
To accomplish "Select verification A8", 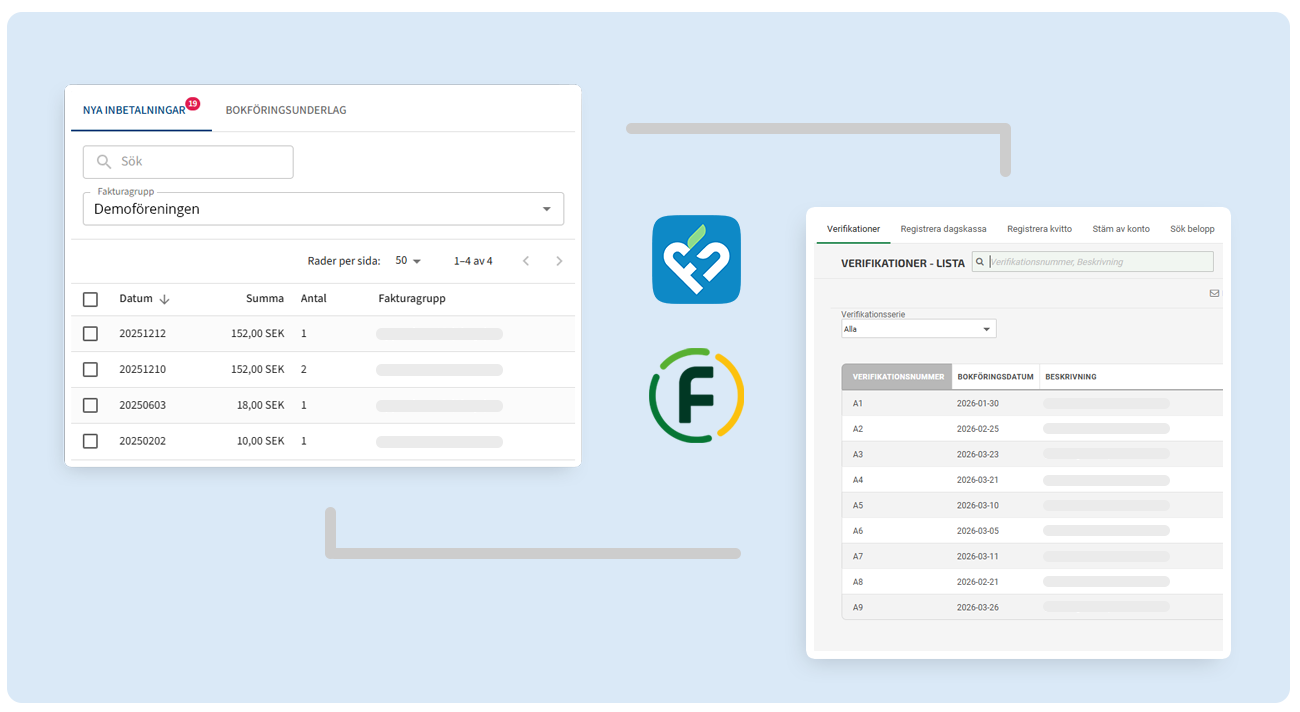I will point(858,582).
